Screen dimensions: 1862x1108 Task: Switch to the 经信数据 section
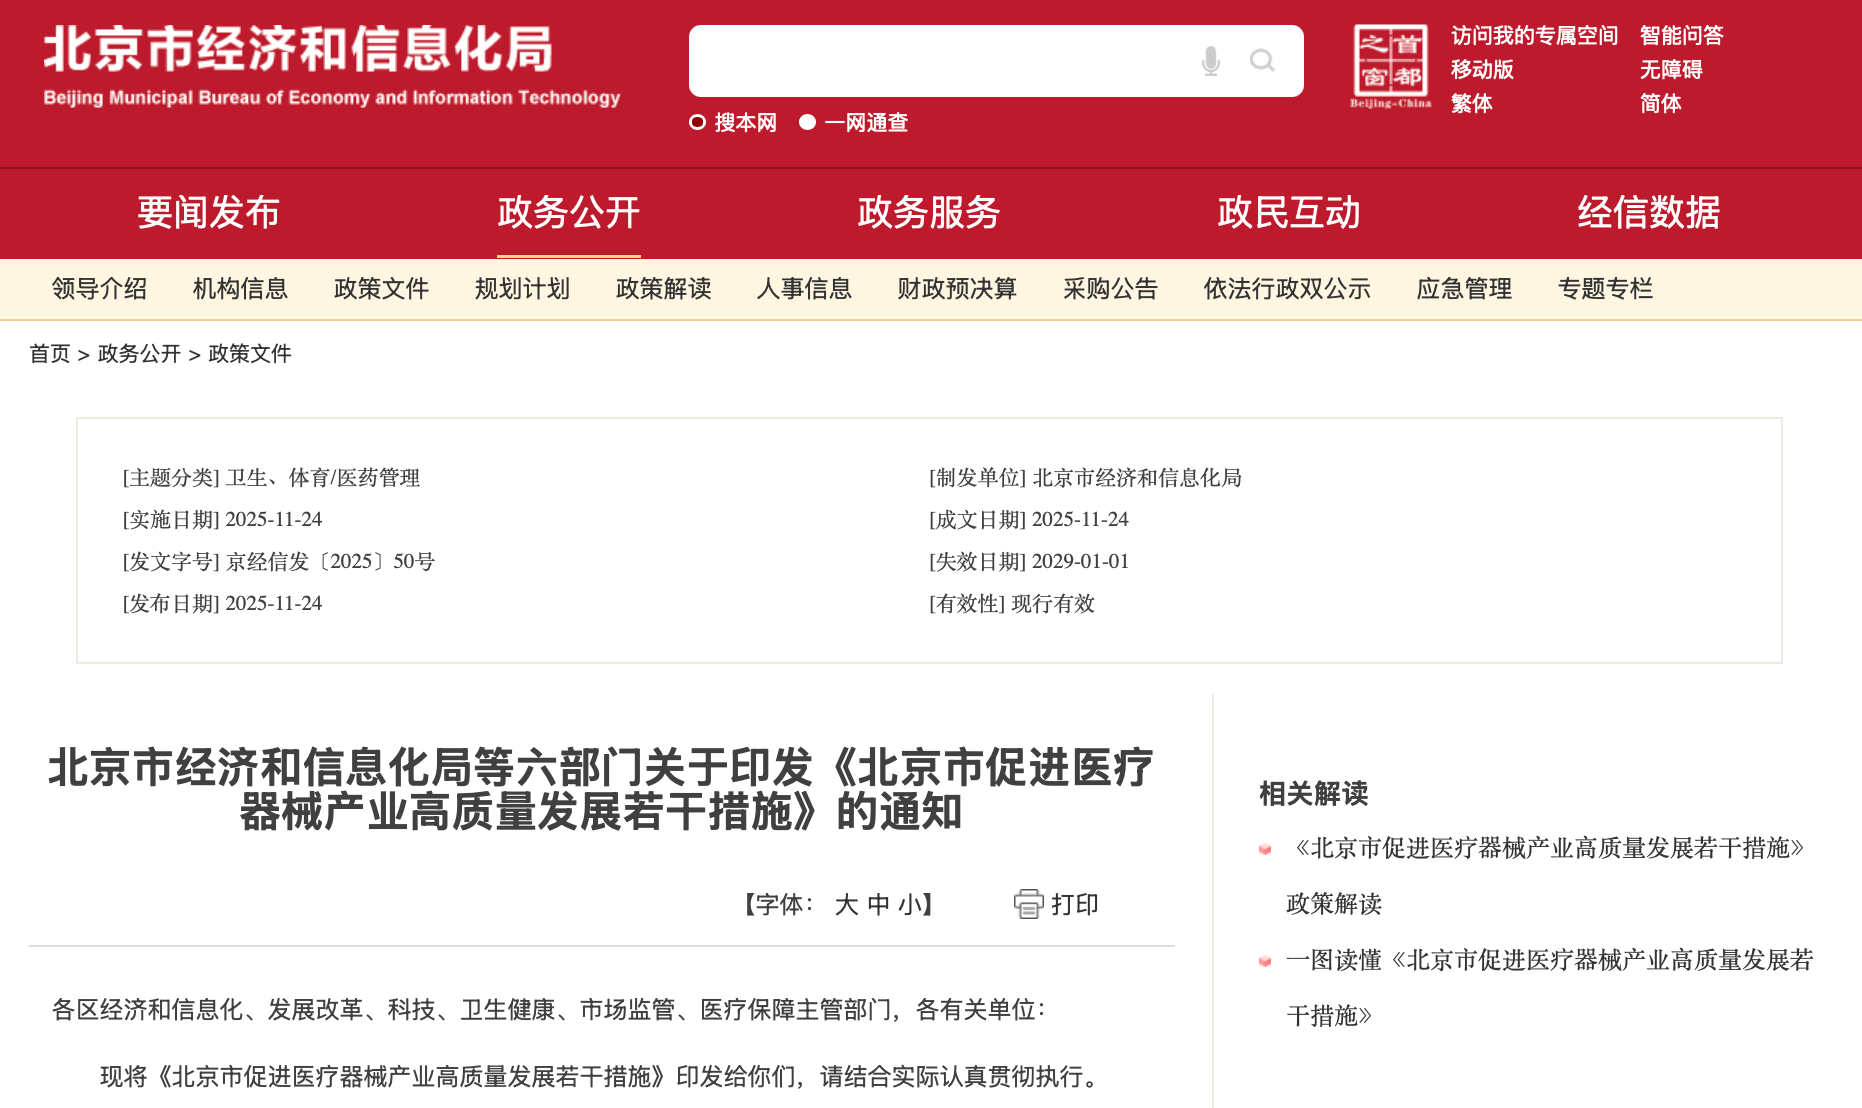[x=1647, y=213]
